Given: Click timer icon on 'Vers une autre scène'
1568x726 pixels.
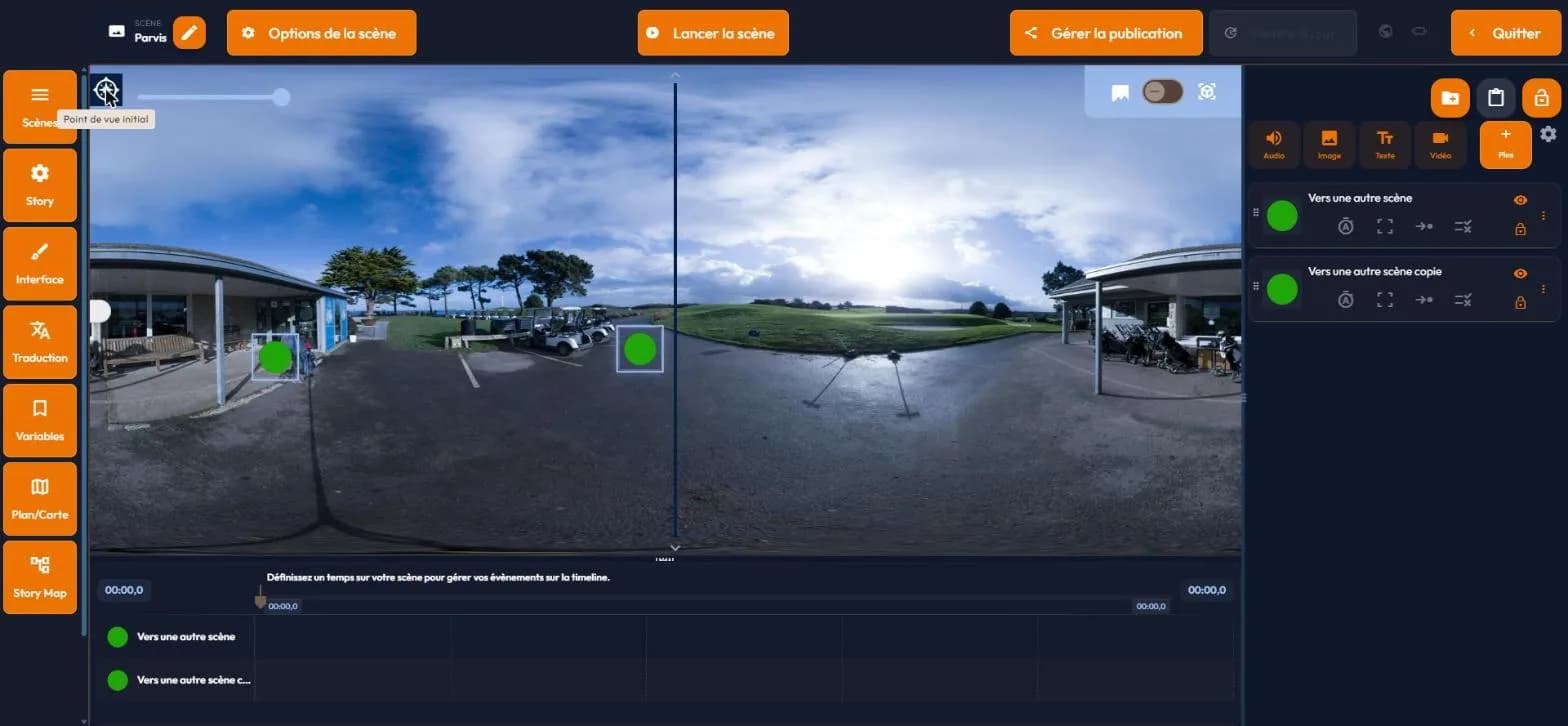Looking at the screenshot, I should pyautogui.click(x=1346, y=227).
